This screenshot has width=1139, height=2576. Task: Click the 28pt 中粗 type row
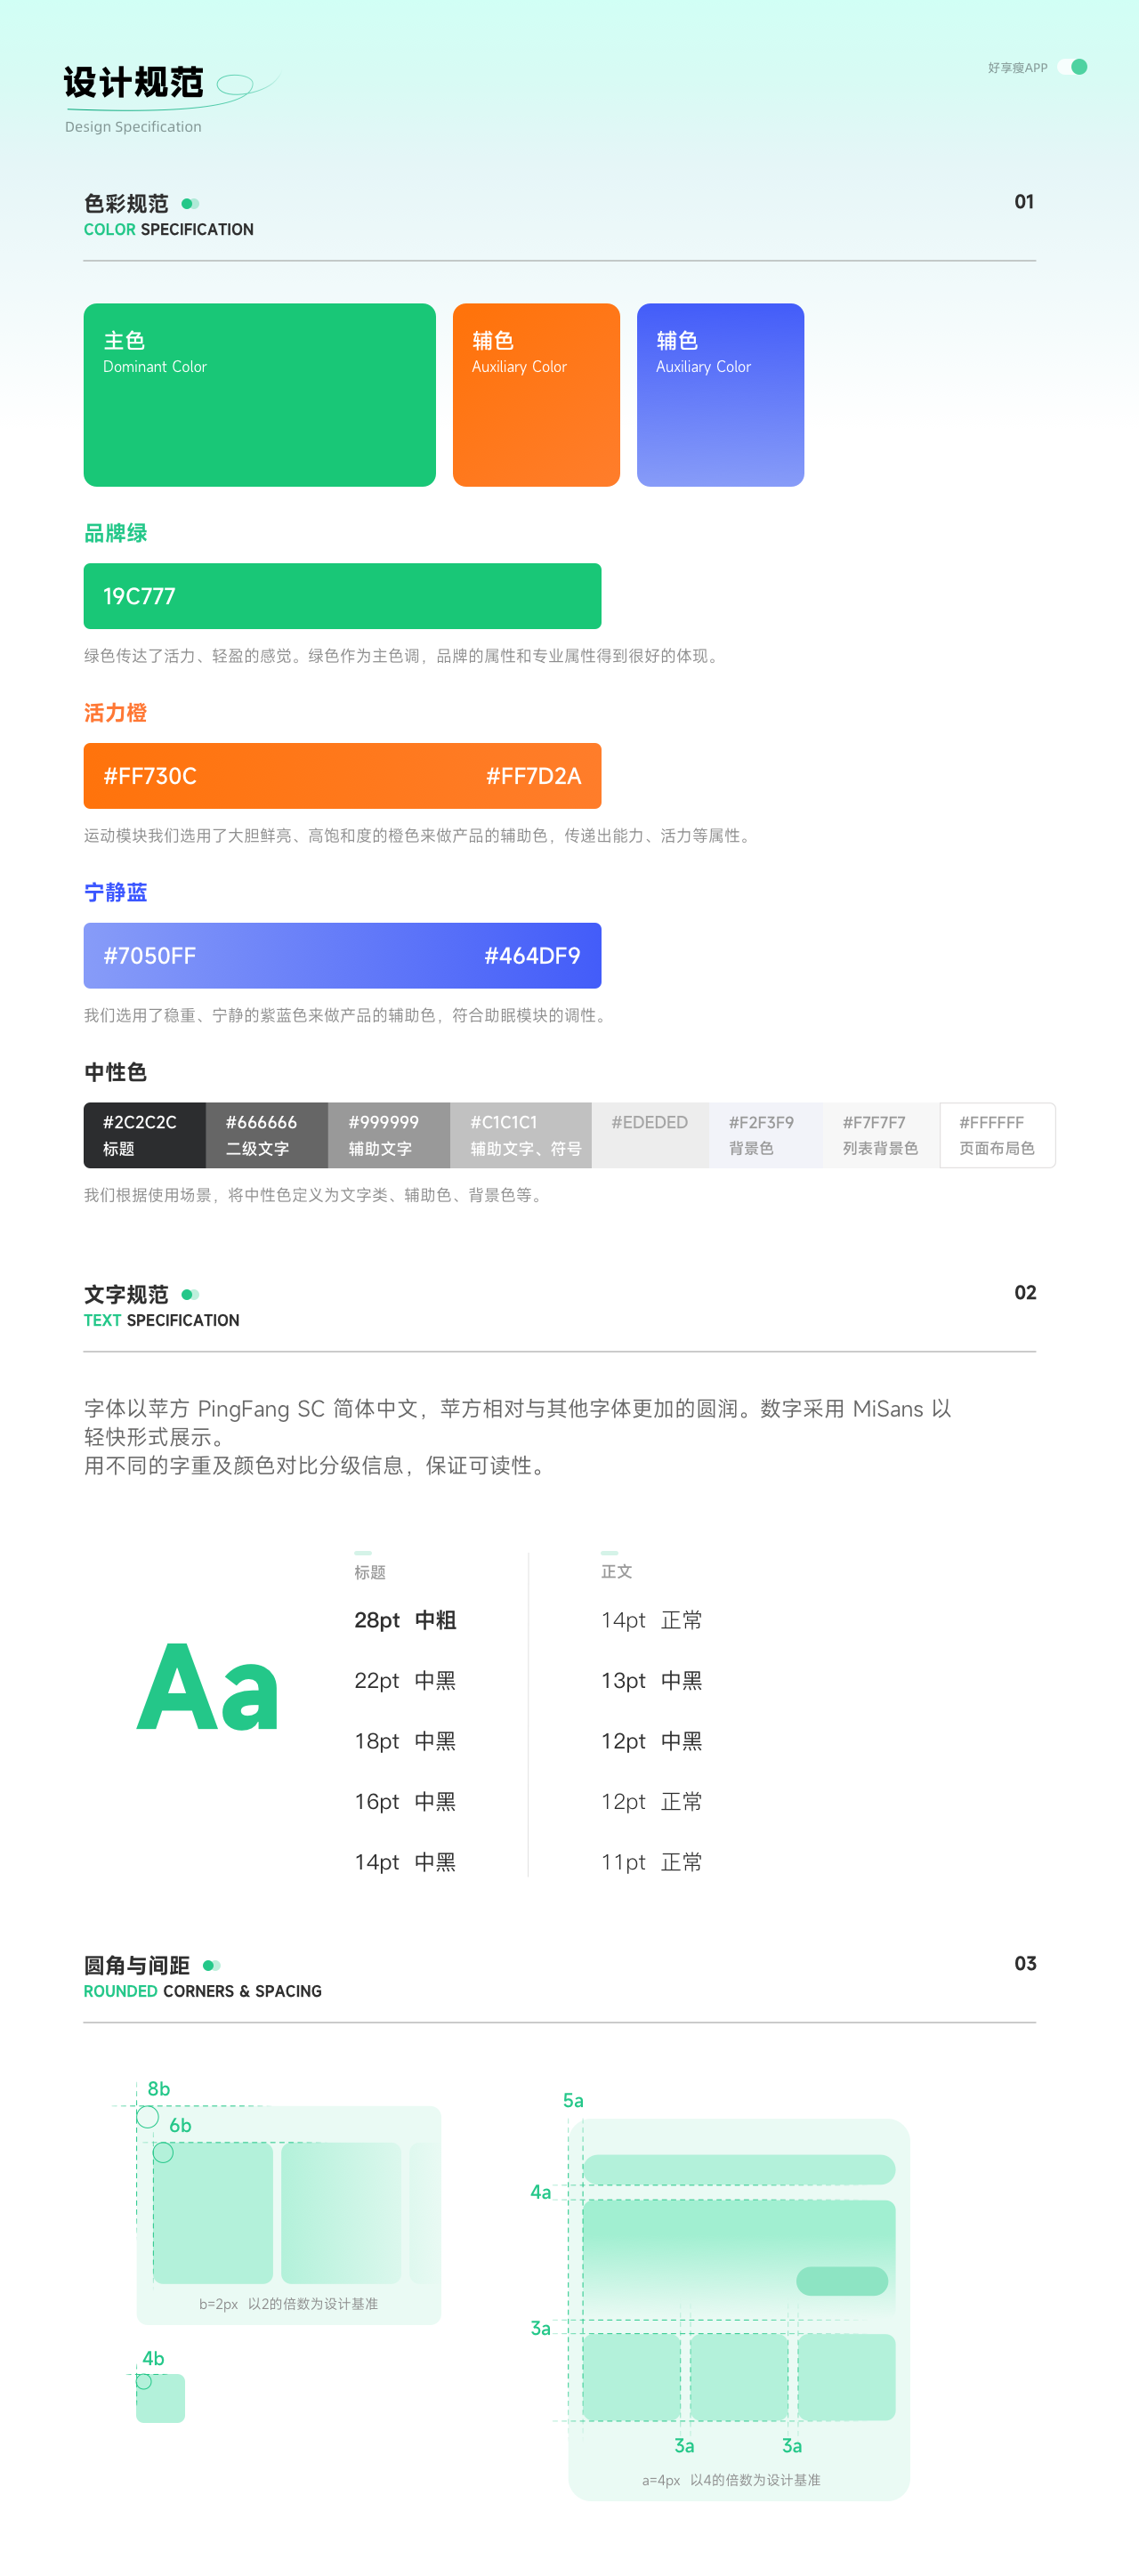[x=405, y=1621]
